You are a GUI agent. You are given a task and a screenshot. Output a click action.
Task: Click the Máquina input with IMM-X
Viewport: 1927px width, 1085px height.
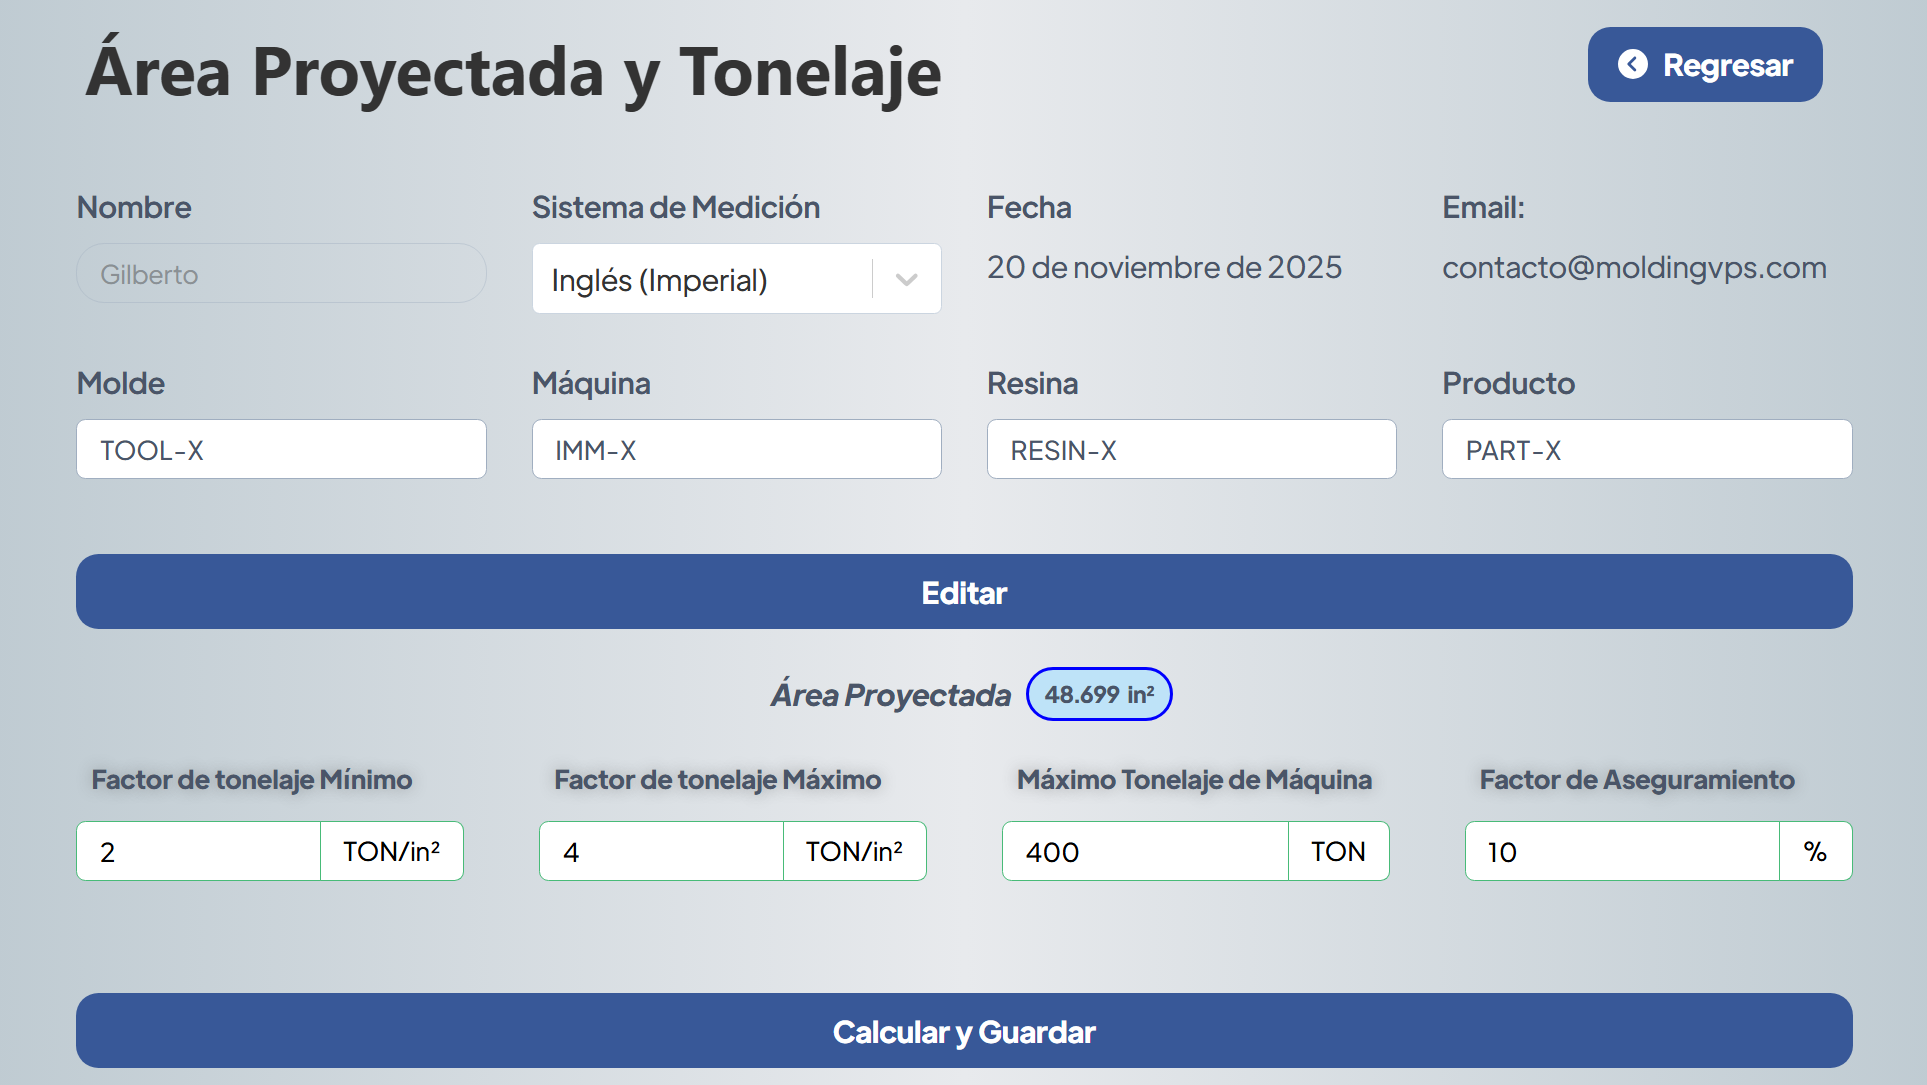[x=736, y=450]
